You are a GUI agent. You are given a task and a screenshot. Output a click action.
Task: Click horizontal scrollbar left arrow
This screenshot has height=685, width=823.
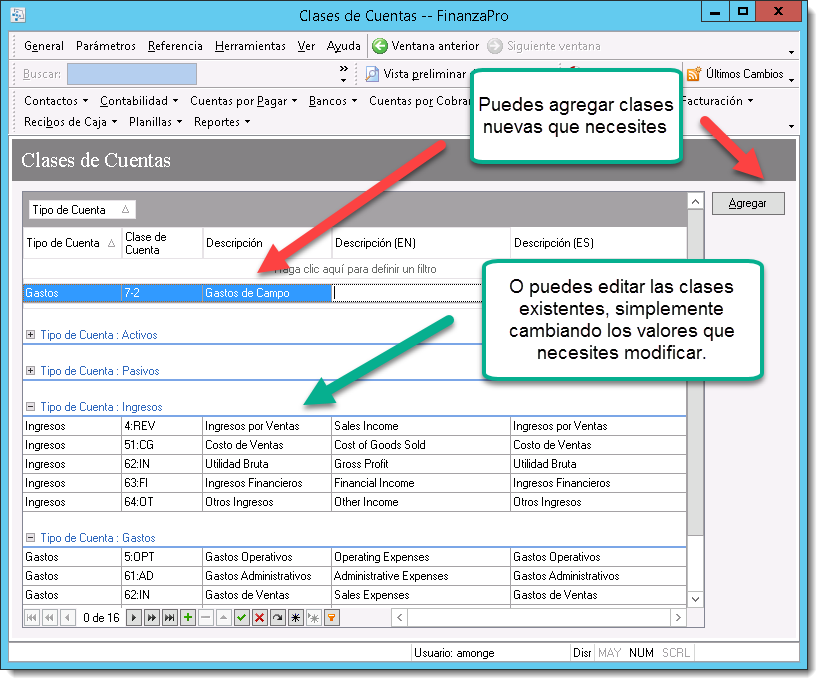[399, 617]
